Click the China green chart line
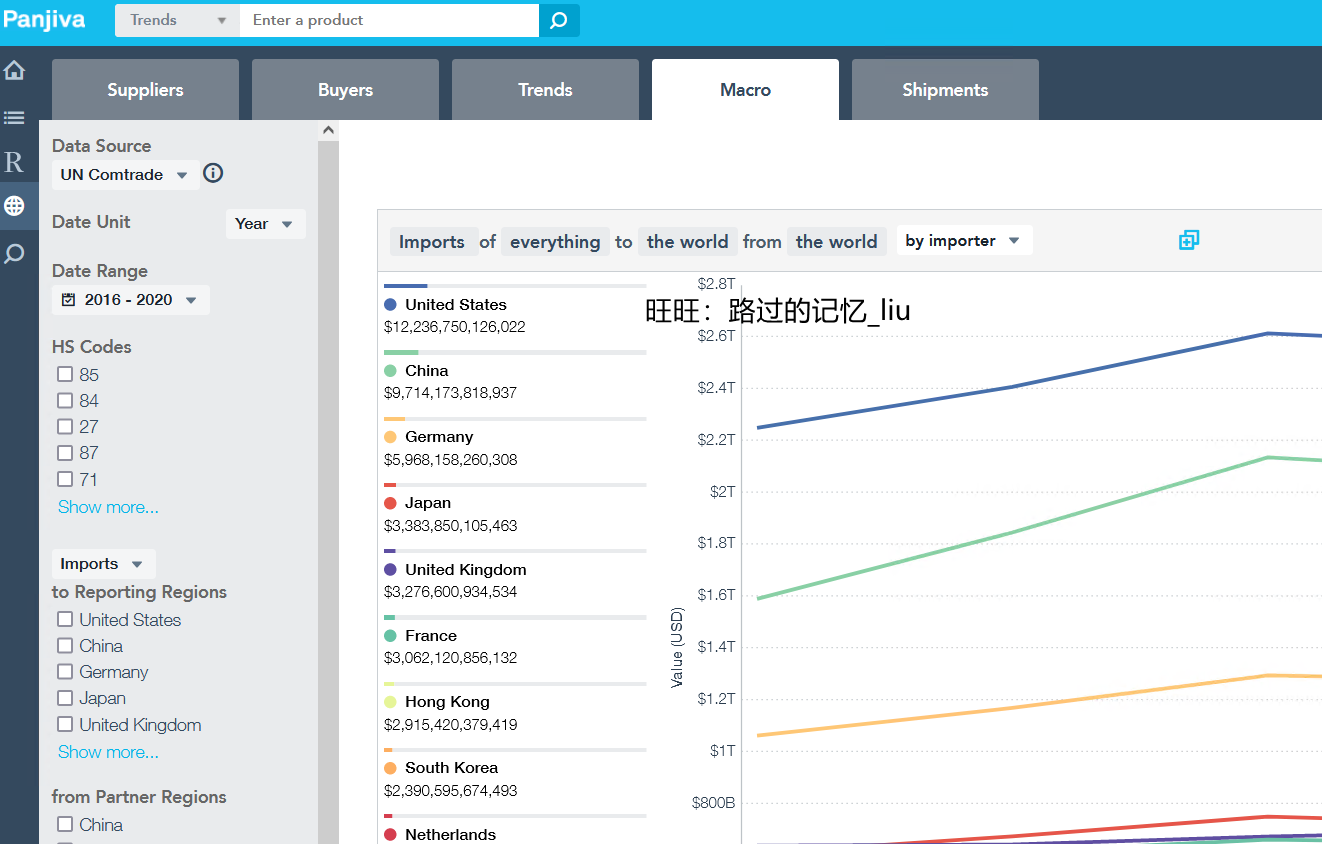 click(x=1012, y=532)
